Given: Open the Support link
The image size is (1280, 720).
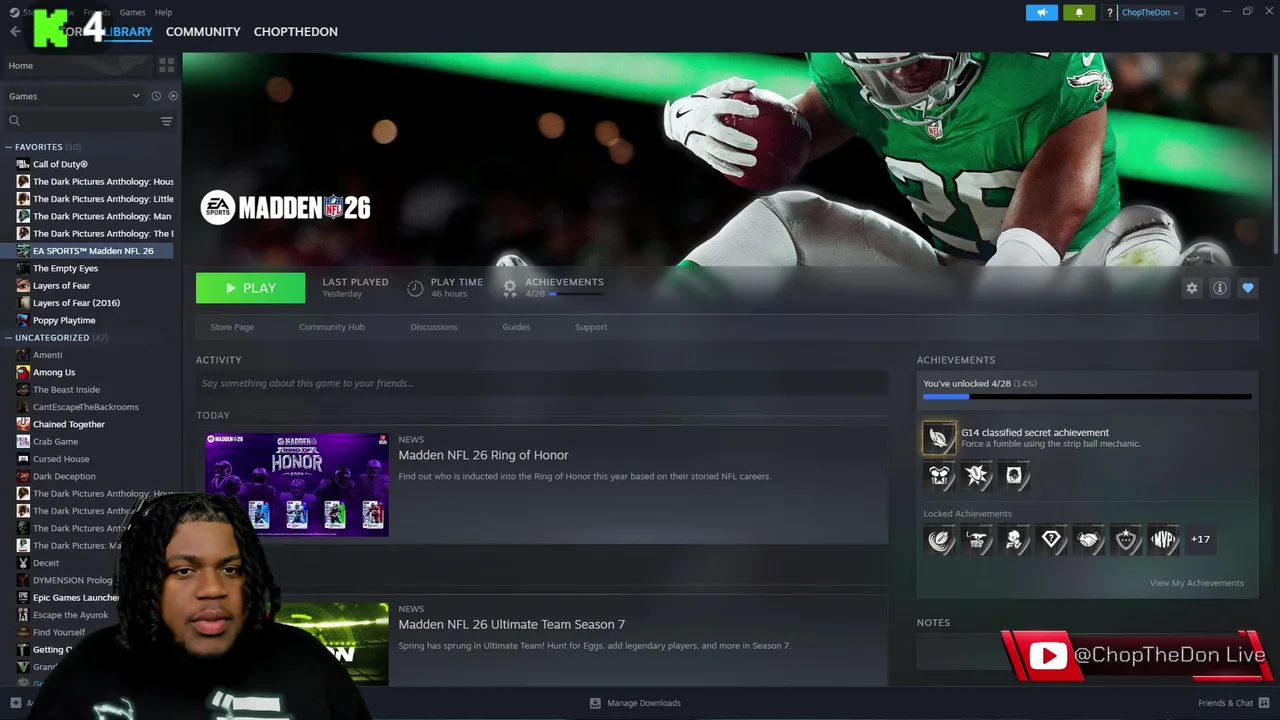Looking at the screenshot, I should [591, 327].
